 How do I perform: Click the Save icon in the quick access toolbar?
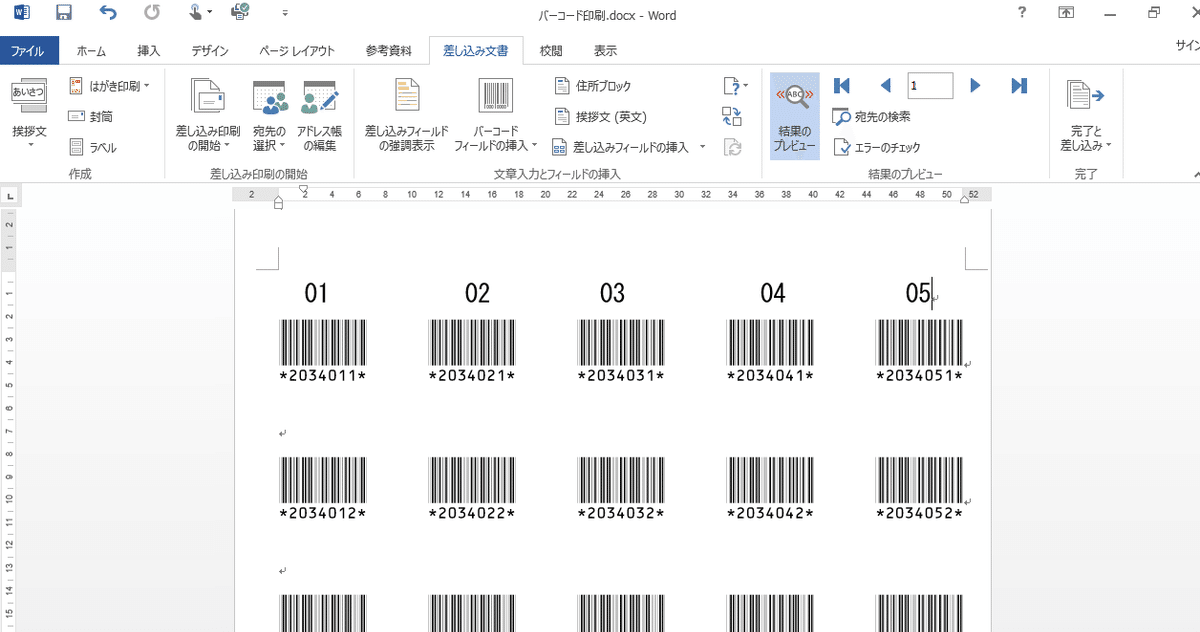pos(64,14)
